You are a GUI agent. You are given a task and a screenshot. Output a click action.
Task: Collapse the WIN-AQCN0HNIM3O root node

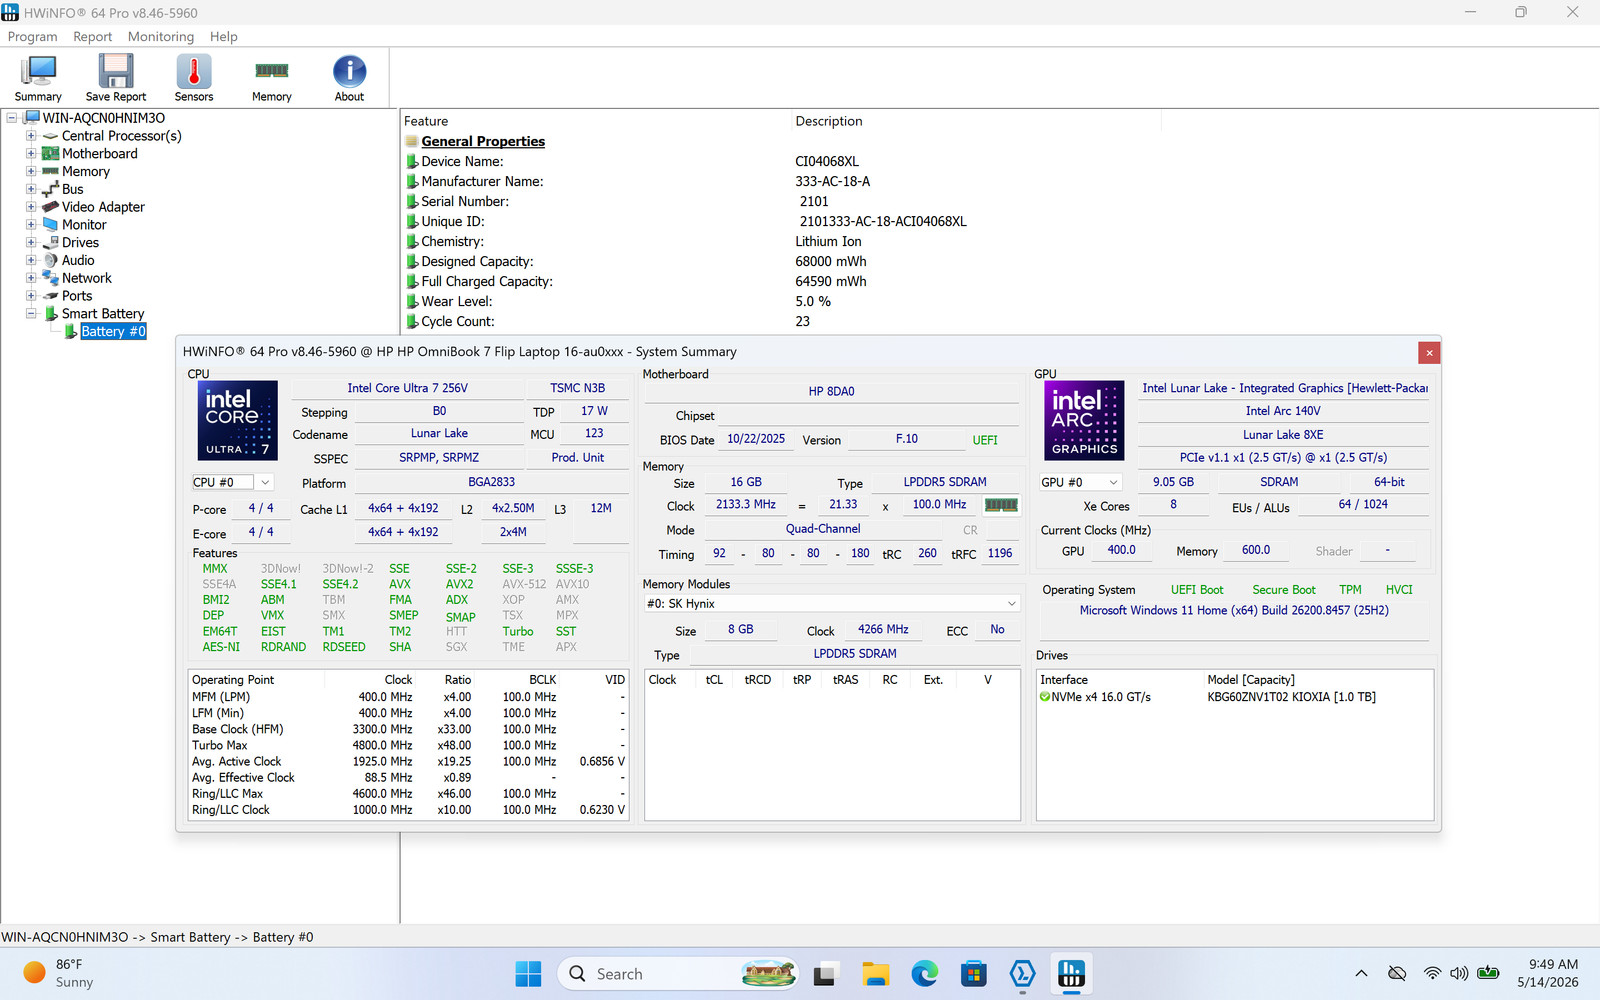point(12,118)
